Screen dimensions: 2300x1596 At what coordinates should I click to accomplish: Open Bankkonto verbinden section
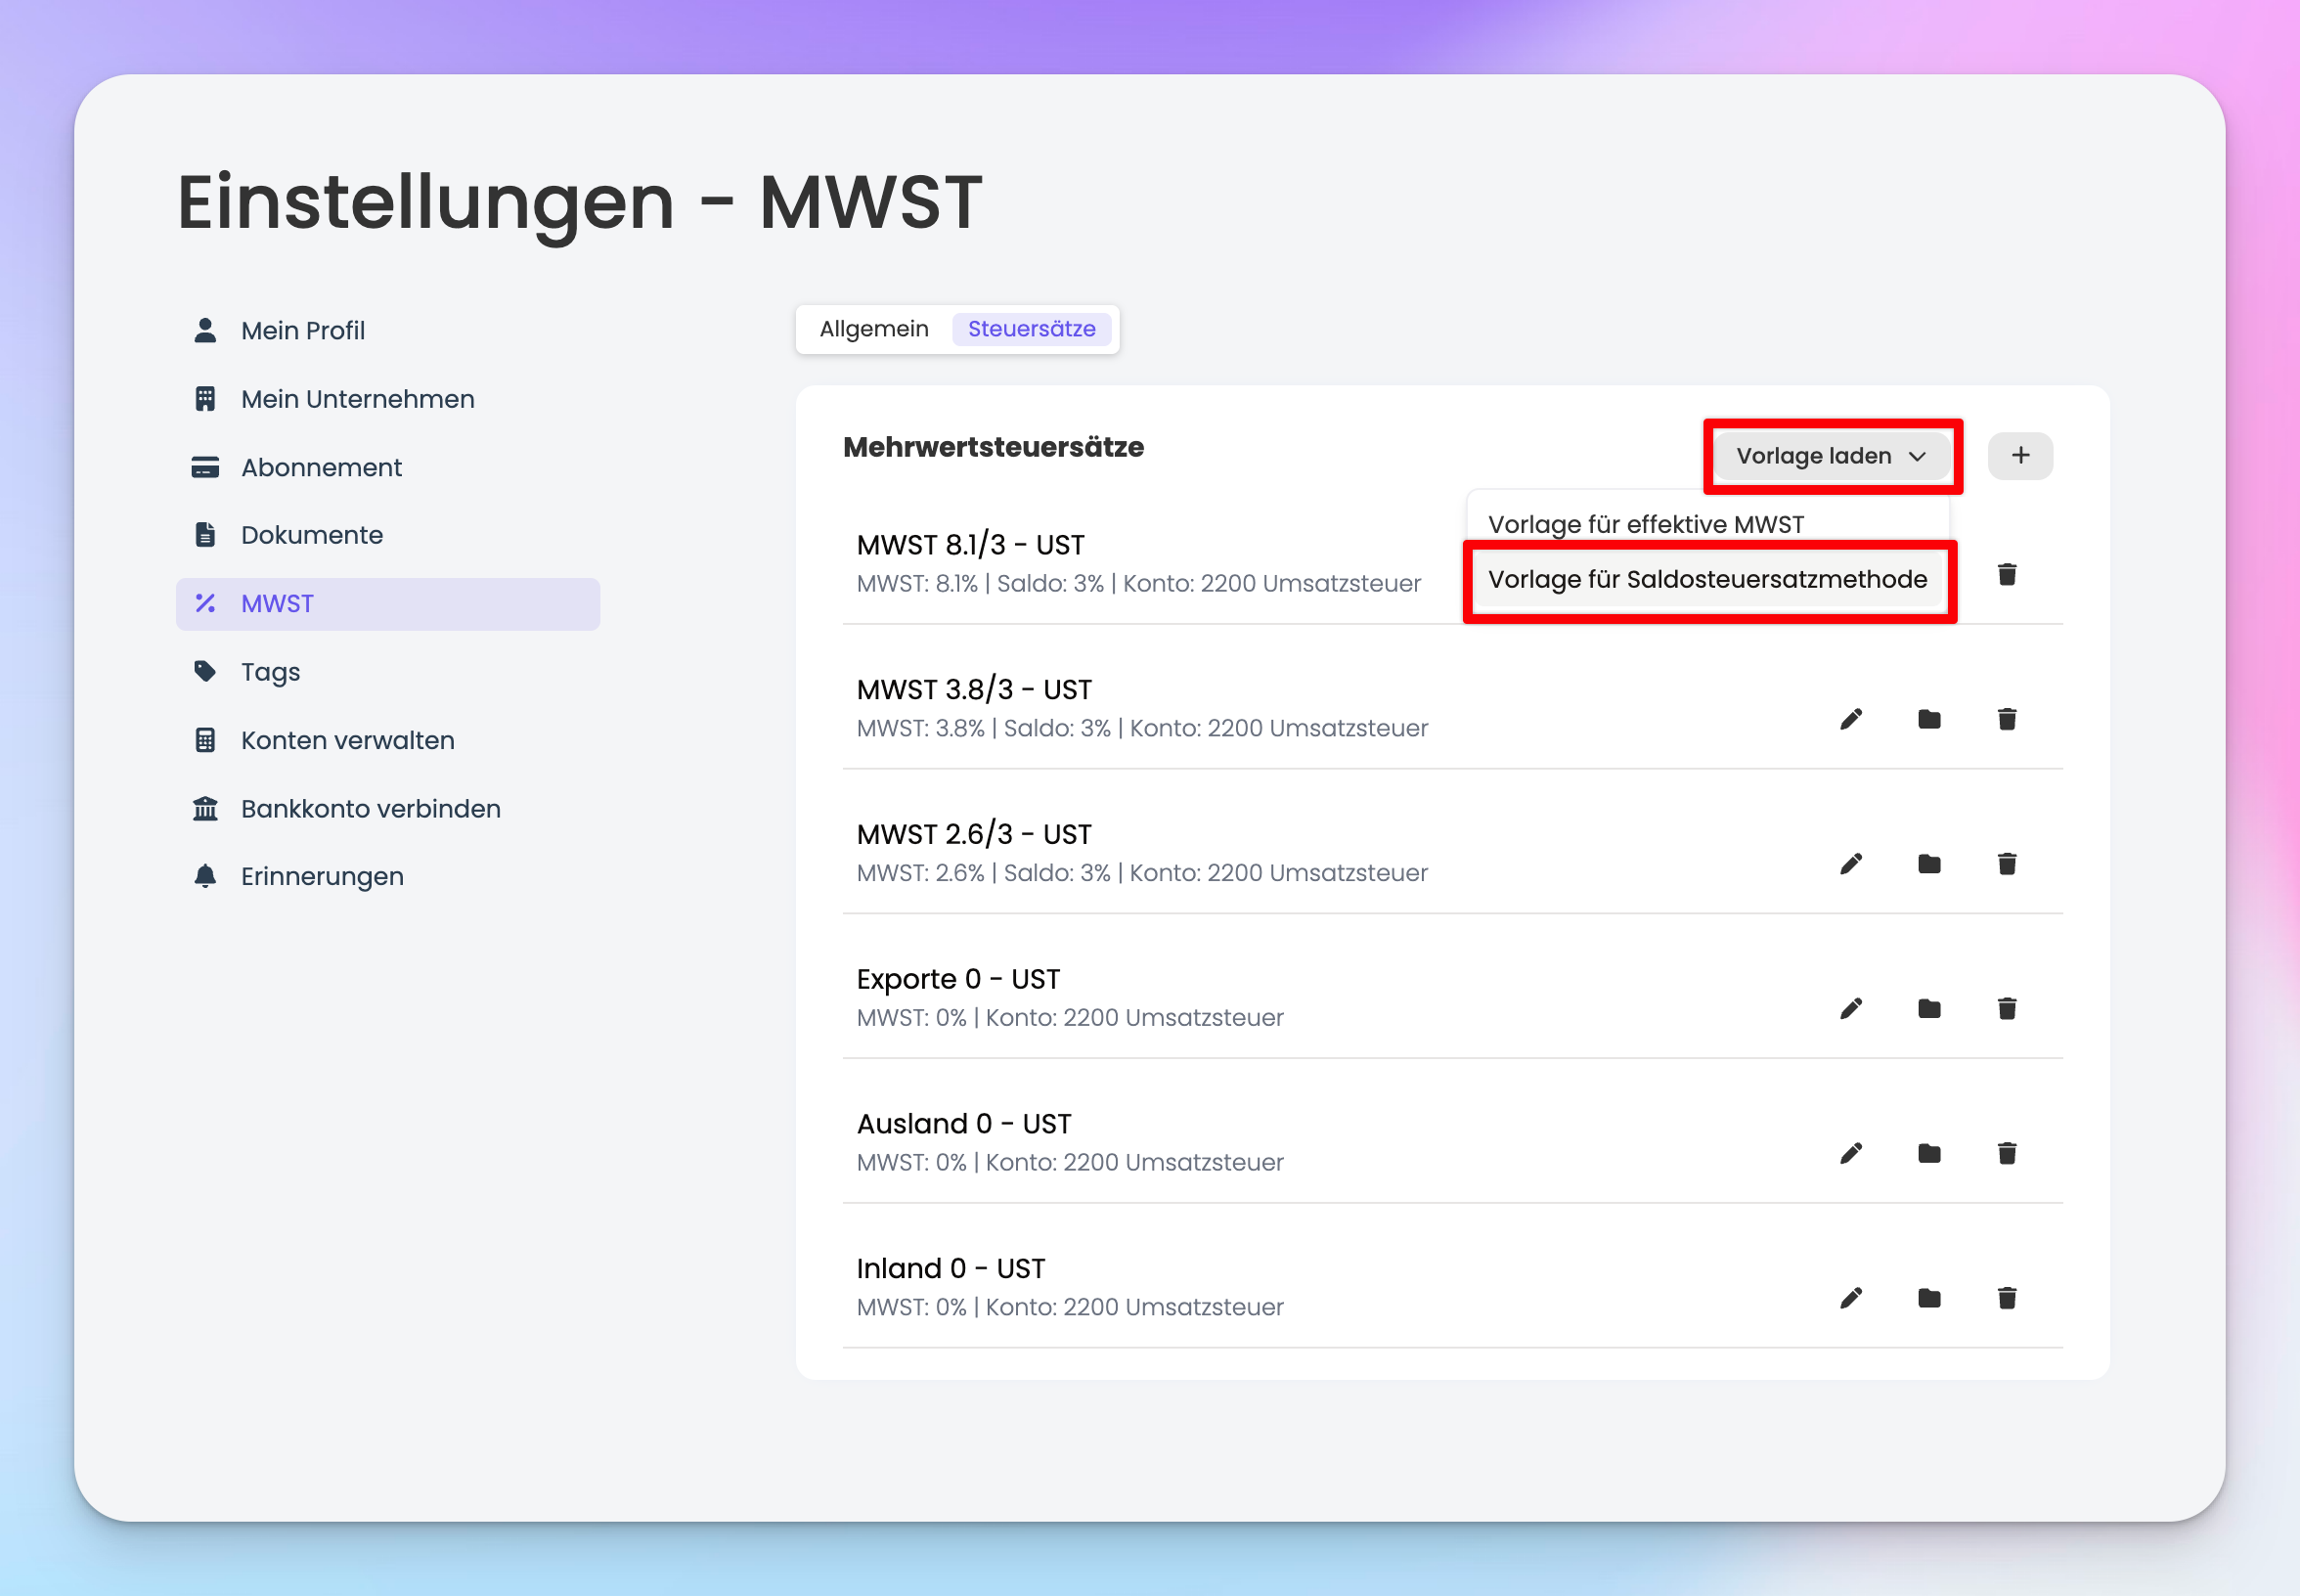pyautogui.click(x=370, y=809)
